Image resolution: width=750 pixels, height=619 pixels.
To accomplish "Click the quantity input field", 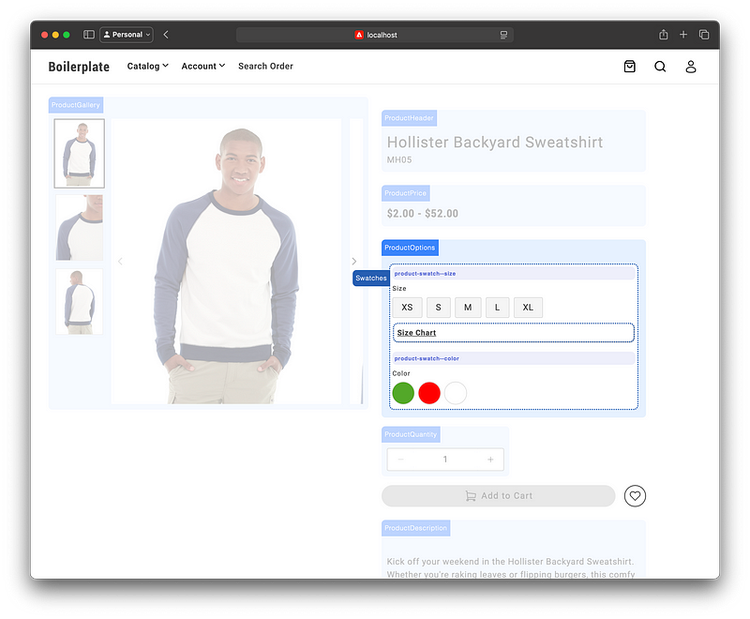I will coord(445,459).
